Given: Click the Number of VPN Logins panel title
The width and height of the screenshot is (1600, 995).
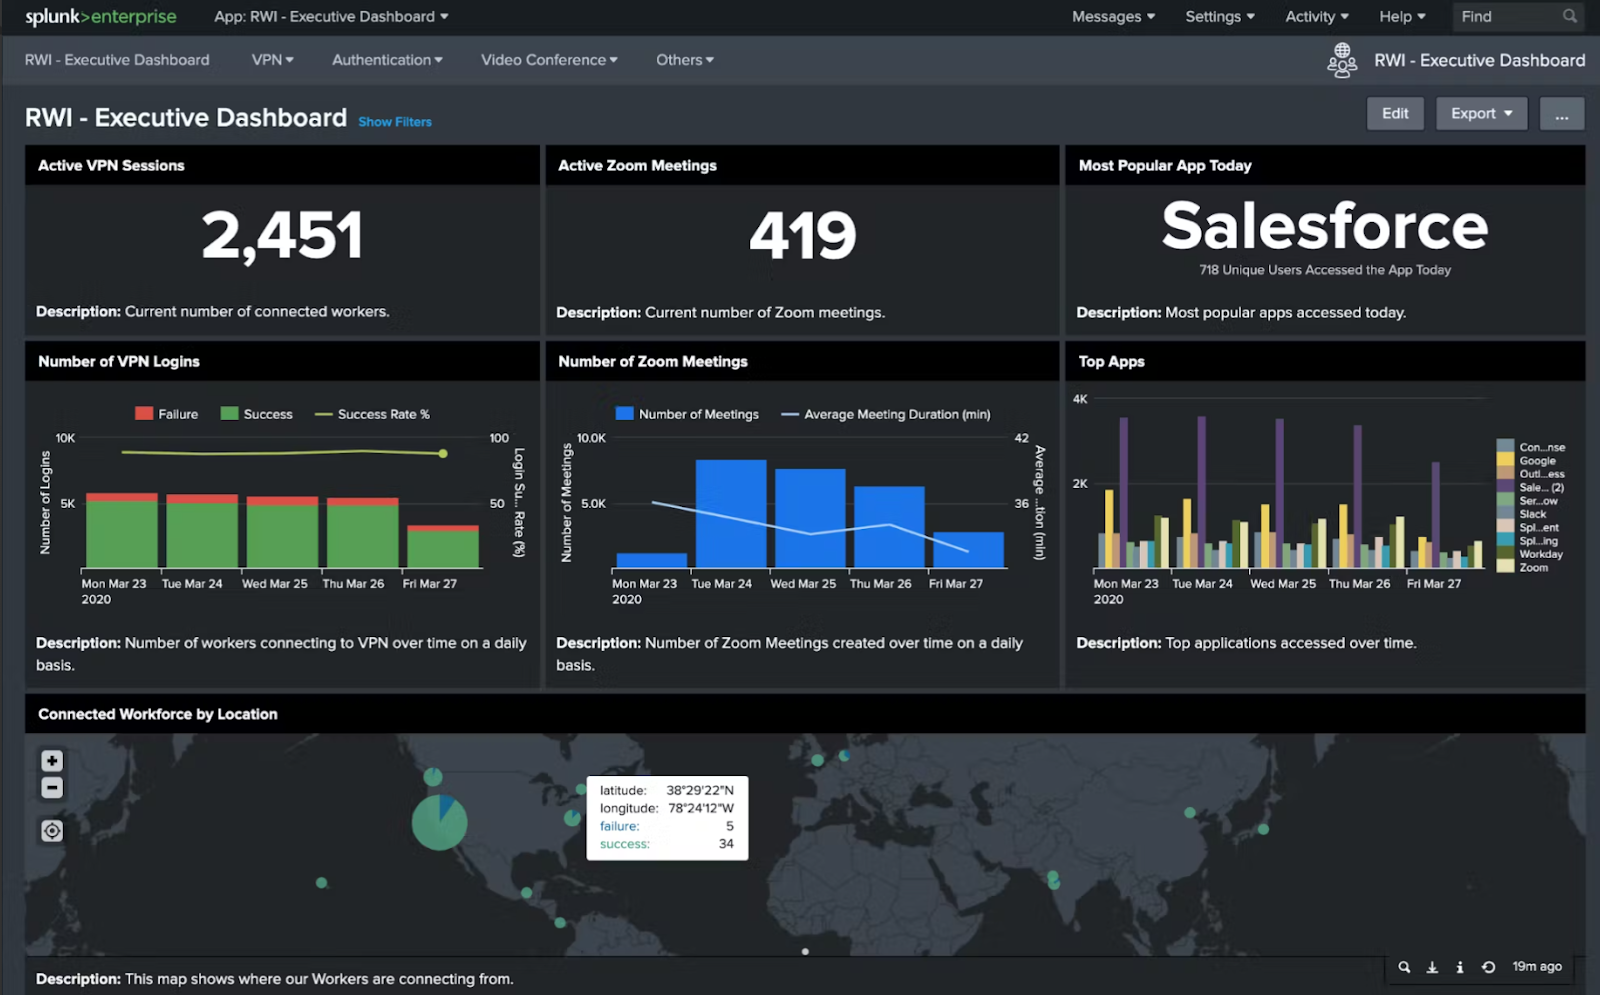Looking at the screenshot, I should [119, 362].
